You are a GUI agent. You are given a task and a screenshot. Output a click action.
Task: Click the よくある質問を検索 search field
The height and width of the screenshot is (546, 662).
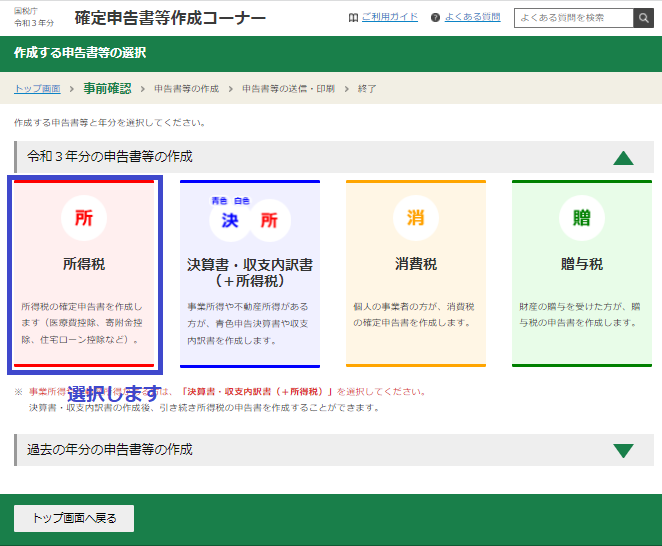[x=573, y=18]
